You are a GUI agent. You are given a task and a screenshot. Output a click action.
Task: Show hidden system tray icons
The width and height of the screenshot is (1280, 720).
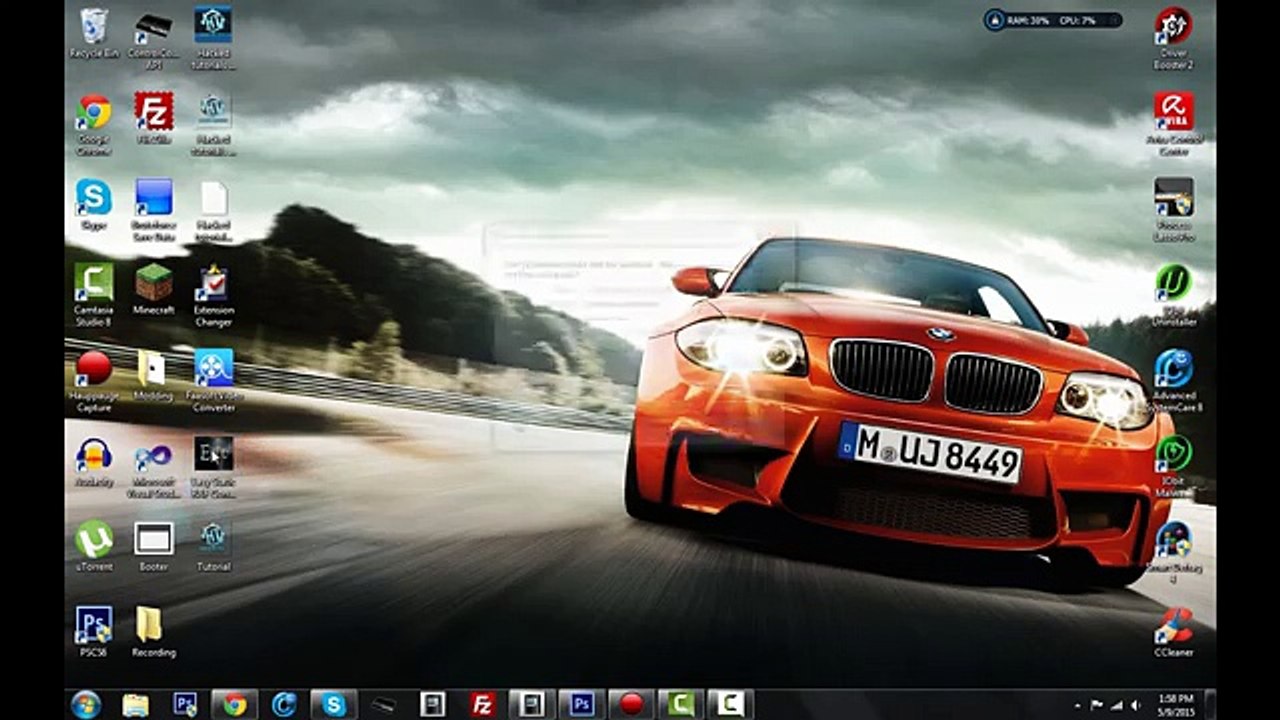tap(1077, 705)
